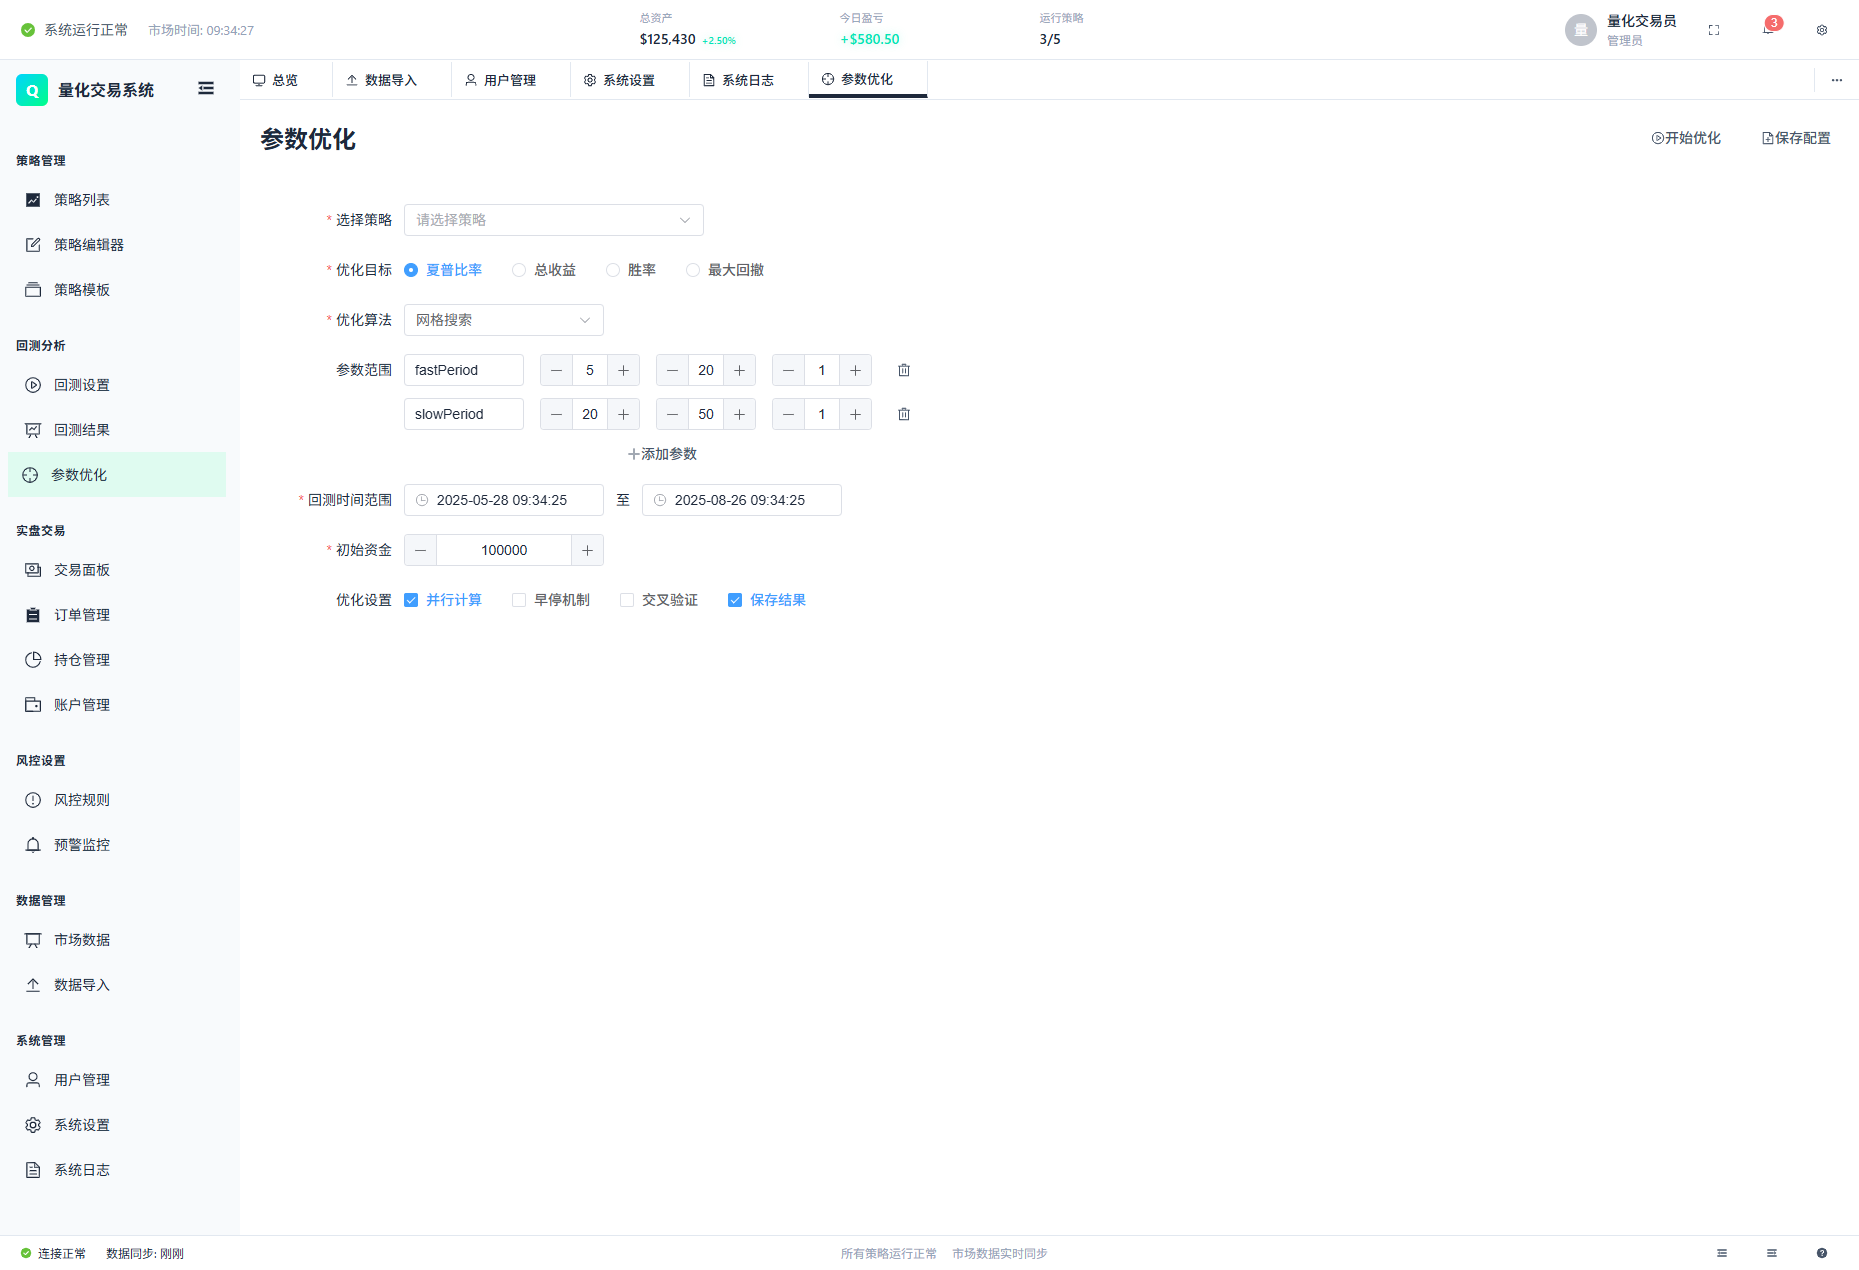This screenshot has width=1859, height=1270.
Task: Click the 初始资金 value 100000 field
Action: point(504,550)
